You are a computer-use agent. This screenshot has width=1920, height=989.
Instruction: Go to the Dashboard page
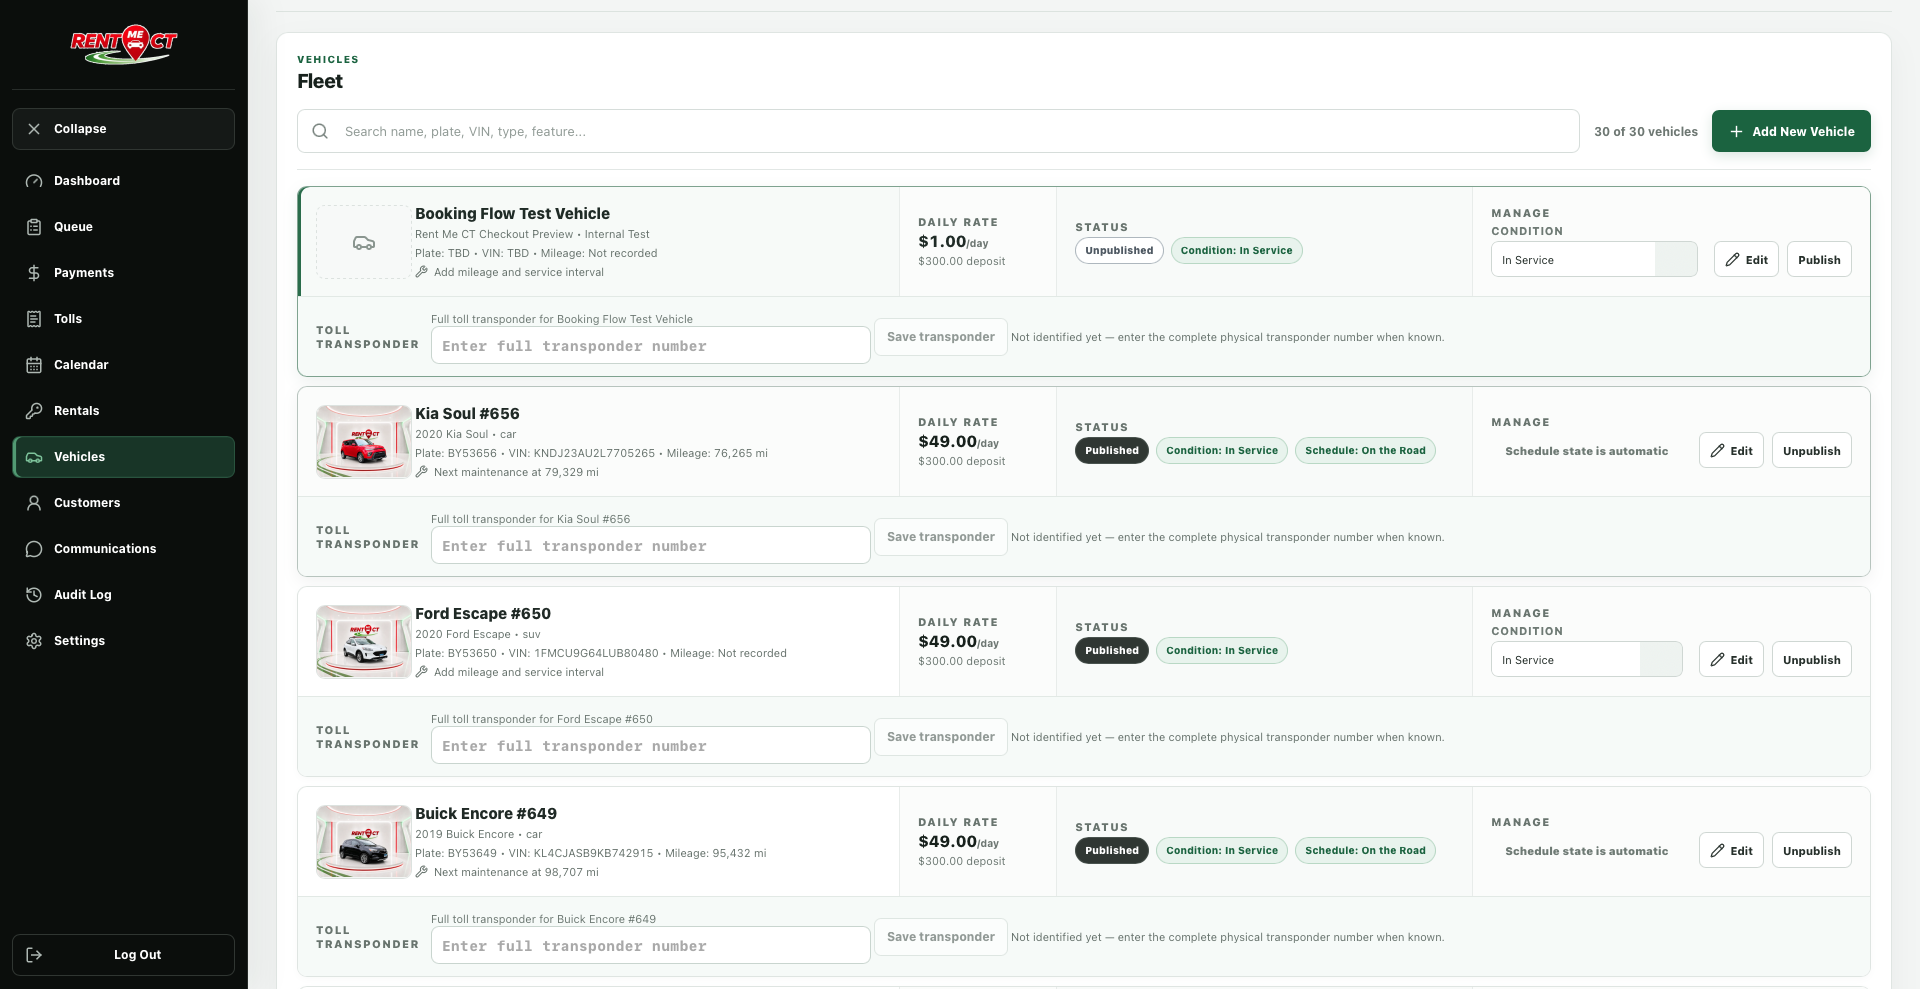pos(124,181)
